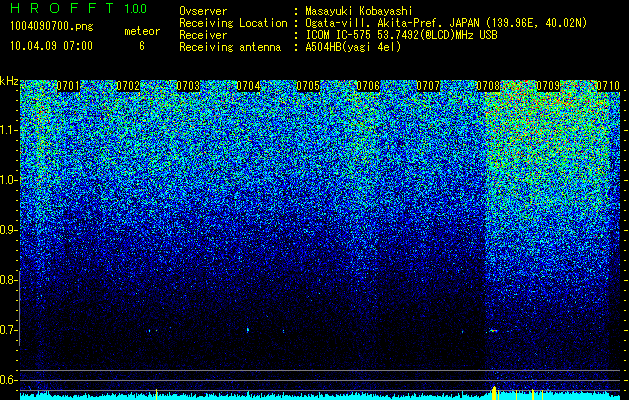Viewport: 629px width, 400px height.
Task: Click the date stamp 10.04.09 07:00
Action: [x=51, y=46]
